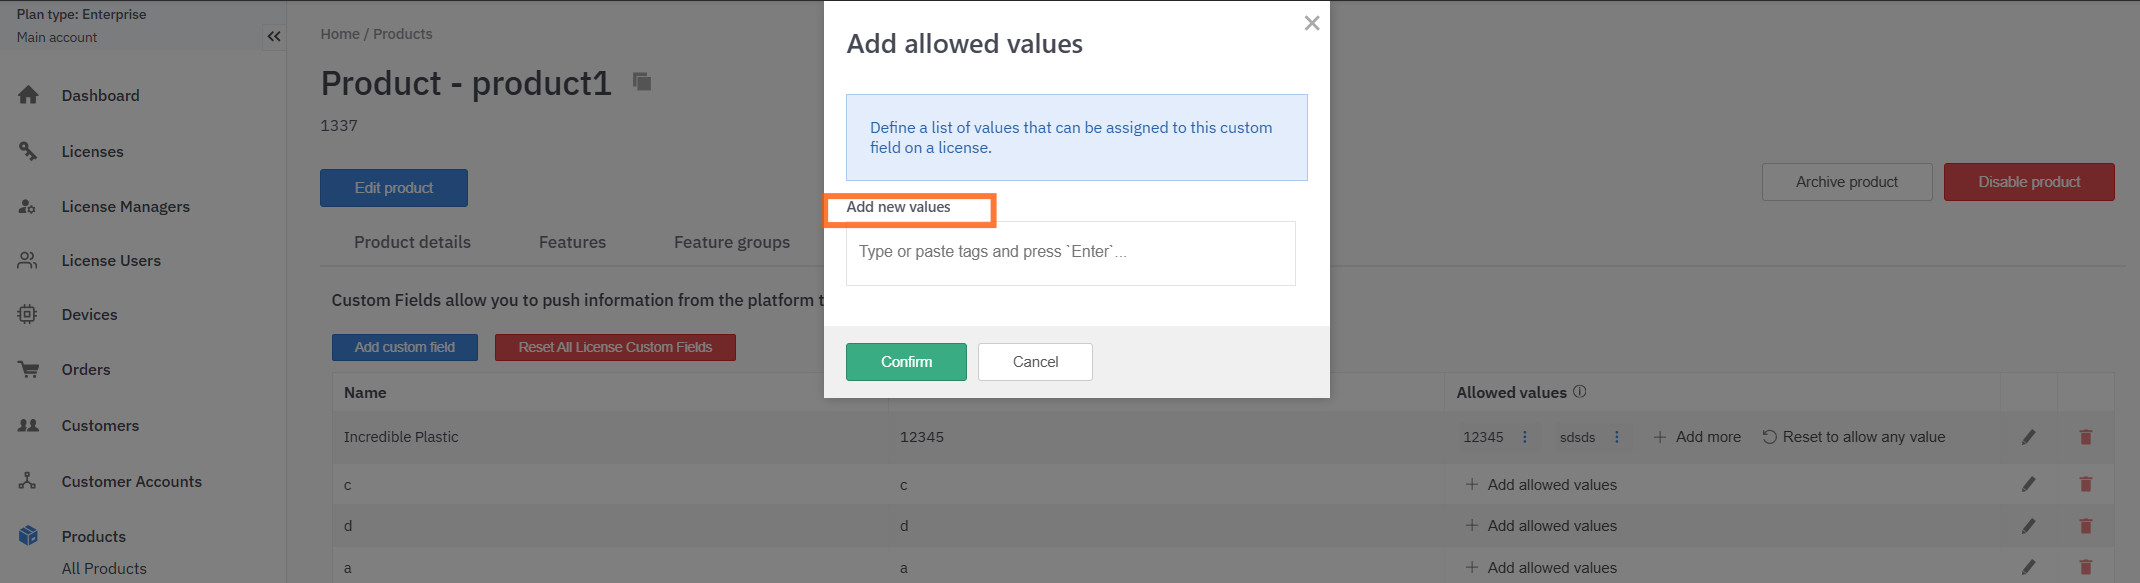Open the Feature groups tab
This screenshot has width=2140, height=583.
point(732,242)
